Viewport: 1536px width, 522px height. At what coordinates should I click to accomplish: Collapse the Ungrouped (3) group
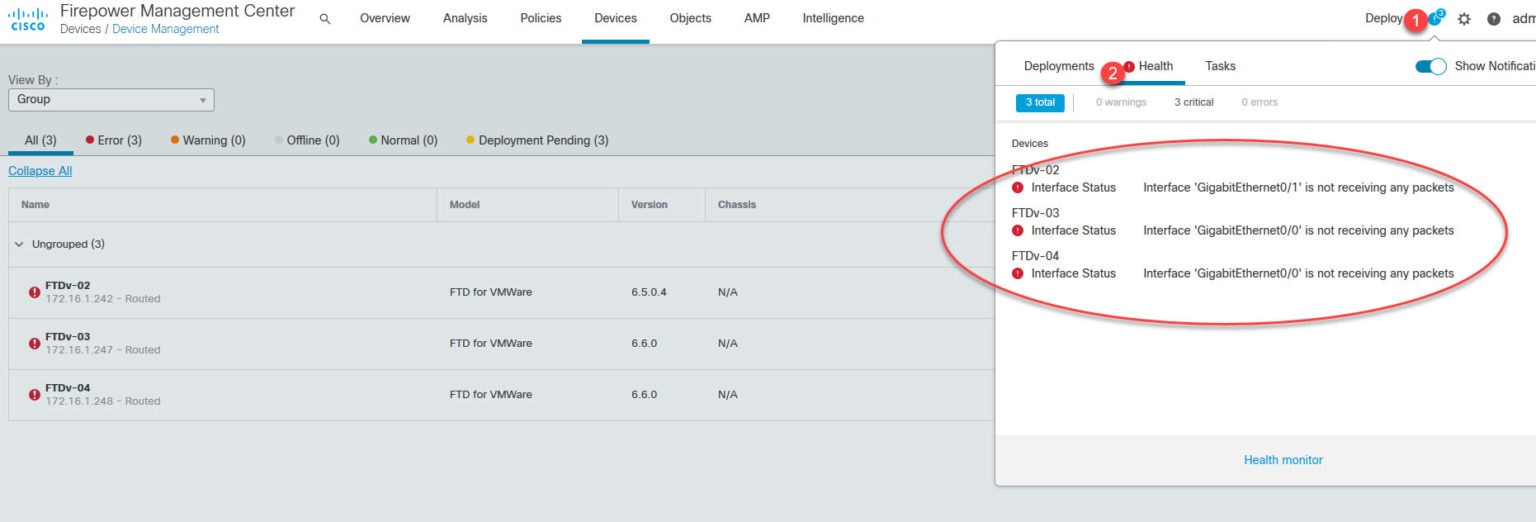[19, 244]
